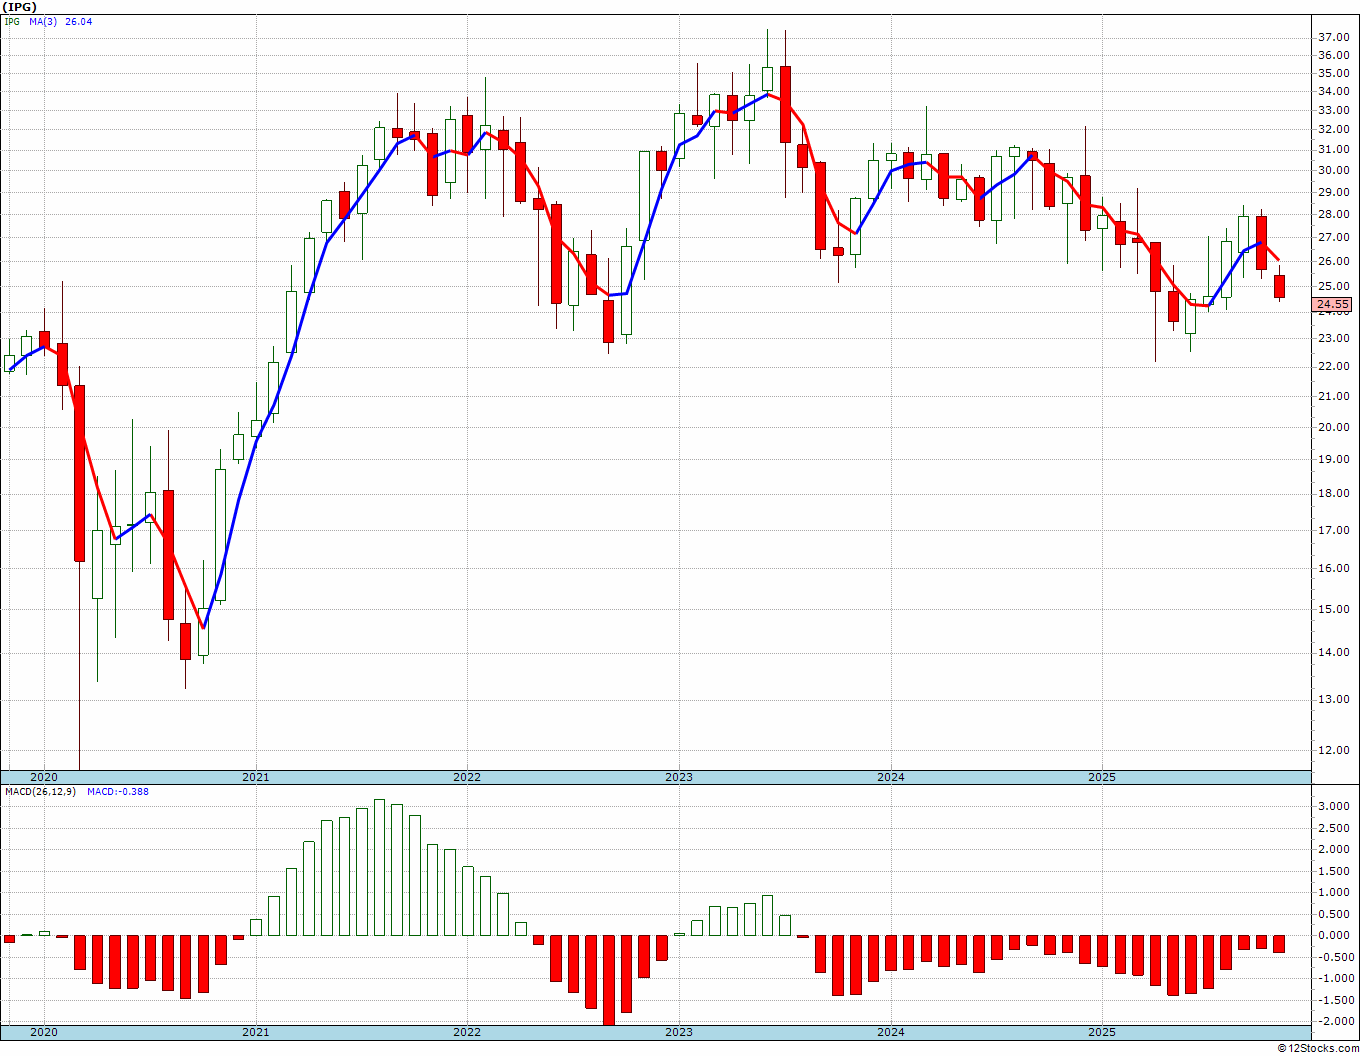Click the 37.00 price axis label
Image resolution: width=1360 pixels, height=1056 pixels.
(x=1334, y=37)
